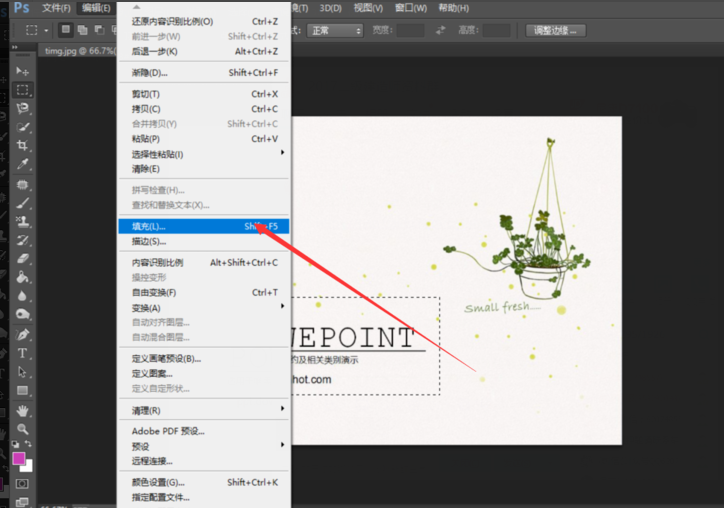
Task: Enable the New Selection mode button
Action: click(65, 31)
